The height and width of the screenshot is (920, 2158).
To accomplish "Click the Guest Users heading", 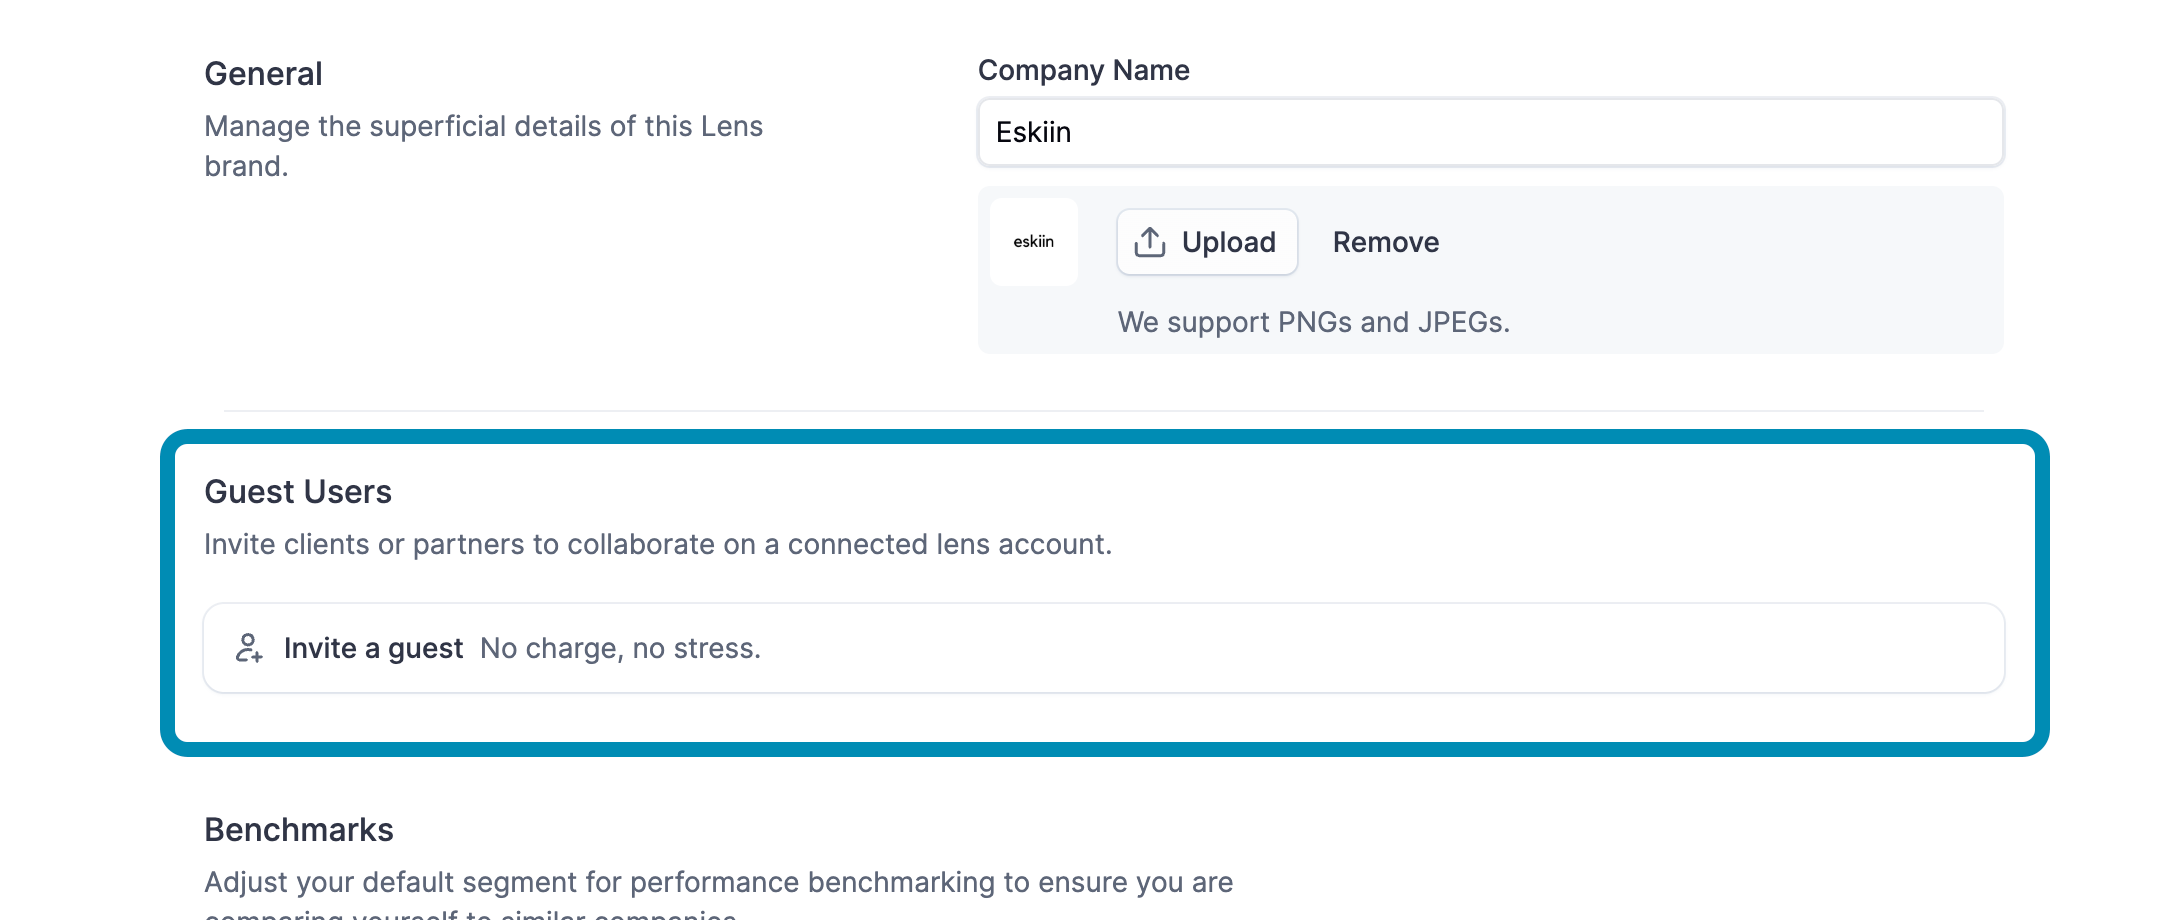I will coord(298,492).
